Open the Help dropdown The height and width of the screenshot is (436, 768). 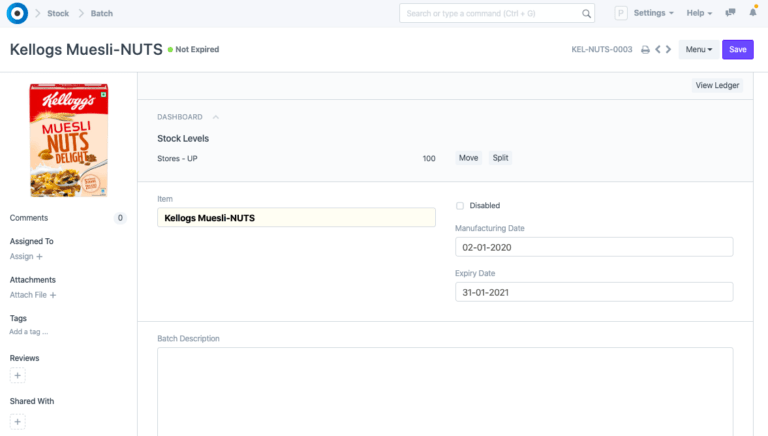pos(699,13)
